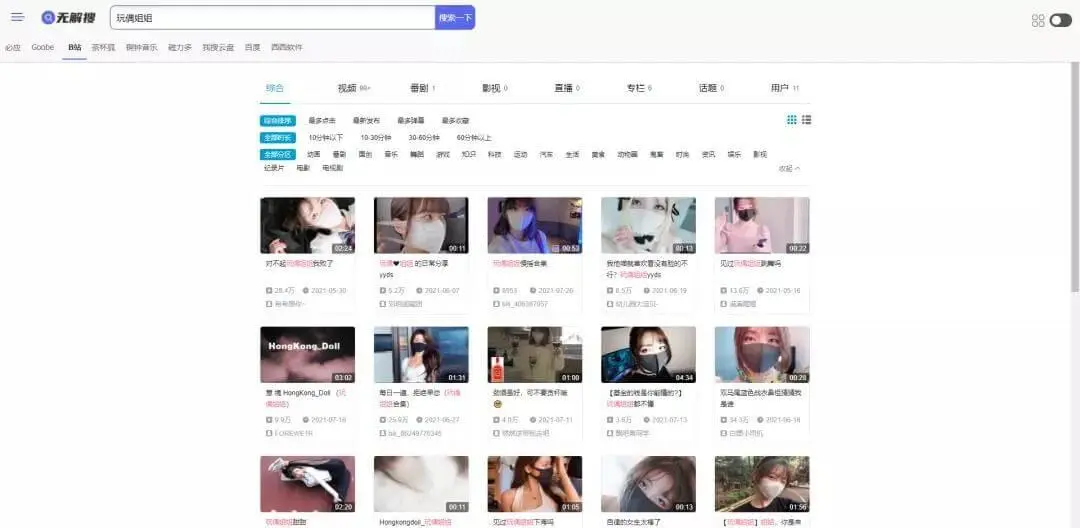Open the video thumbnail lasting 01:56
Viewport: 1080px width, 528px height.
[762, 484]
